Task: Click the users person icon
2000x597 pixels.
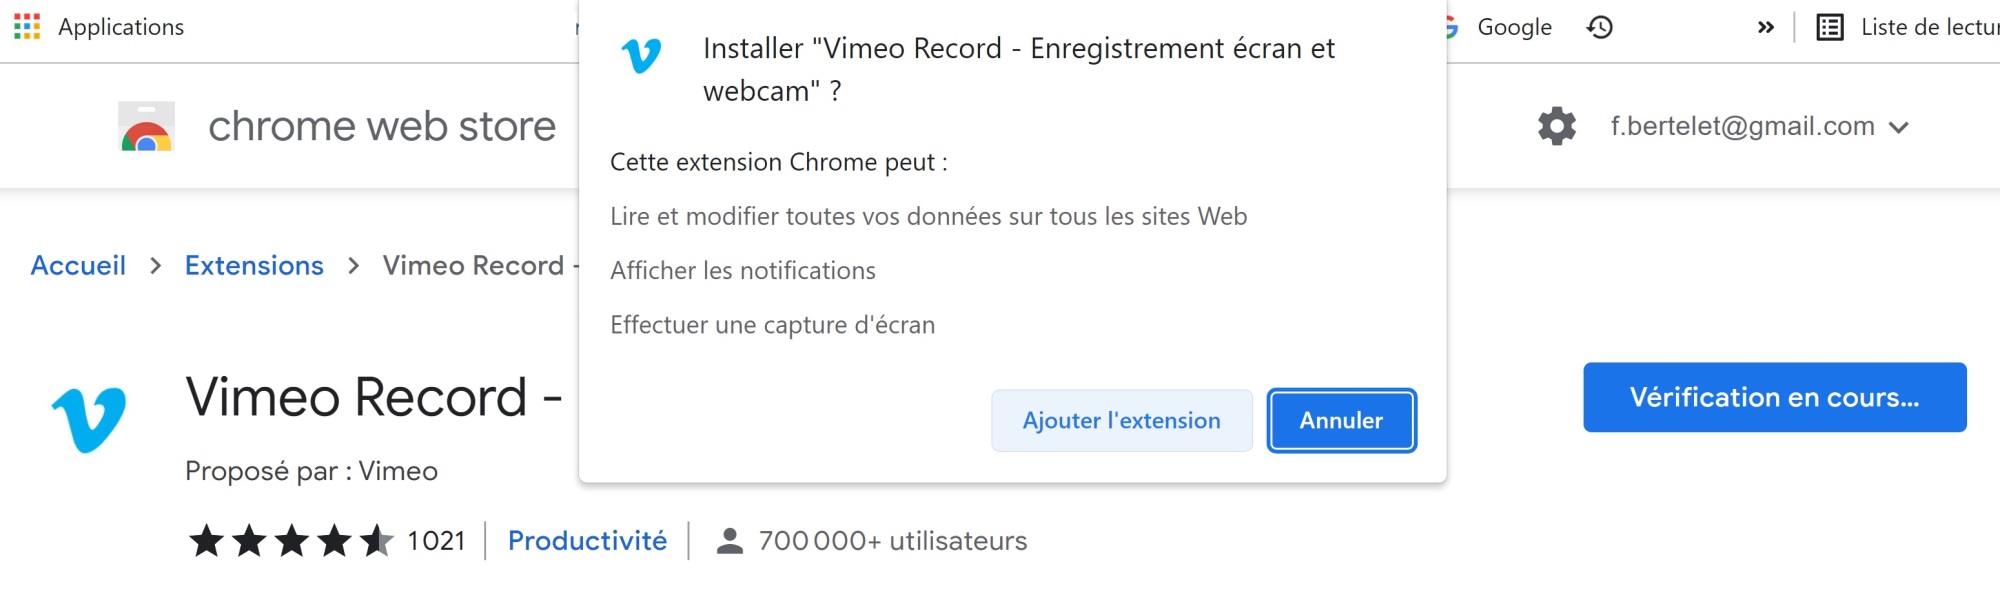Action: point(730,541)
